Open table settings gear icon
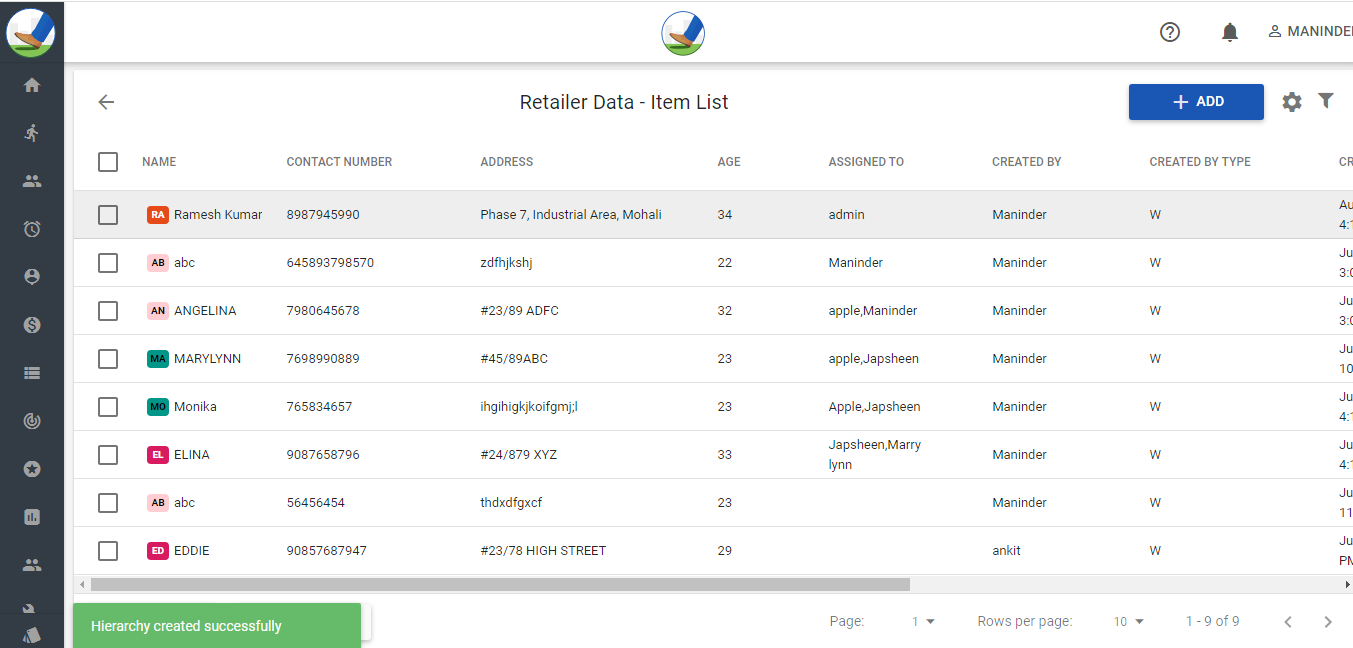Image resolution: width=1353 pixels, height=648 pixels. click(1292, 102)
